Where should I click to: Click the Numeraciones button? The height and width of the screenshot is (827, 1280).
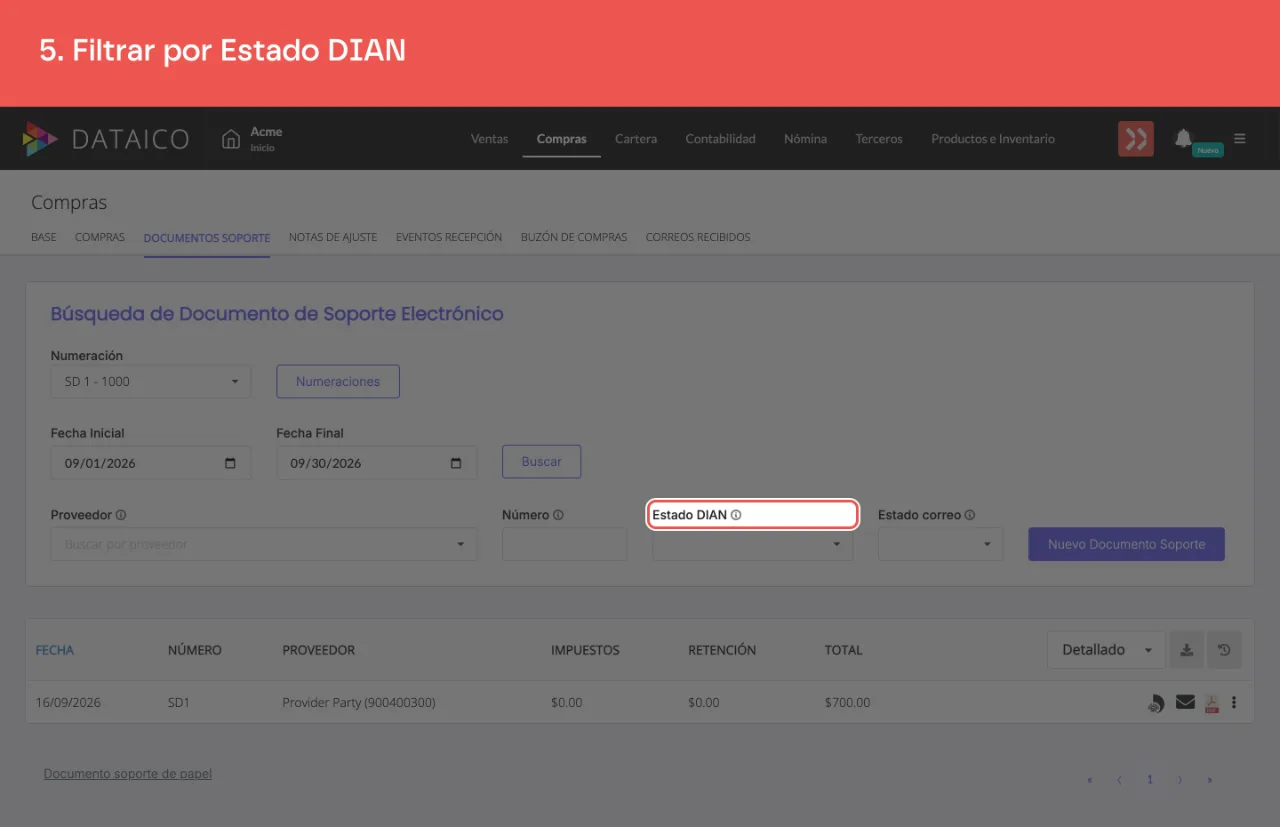click(338, 381)
